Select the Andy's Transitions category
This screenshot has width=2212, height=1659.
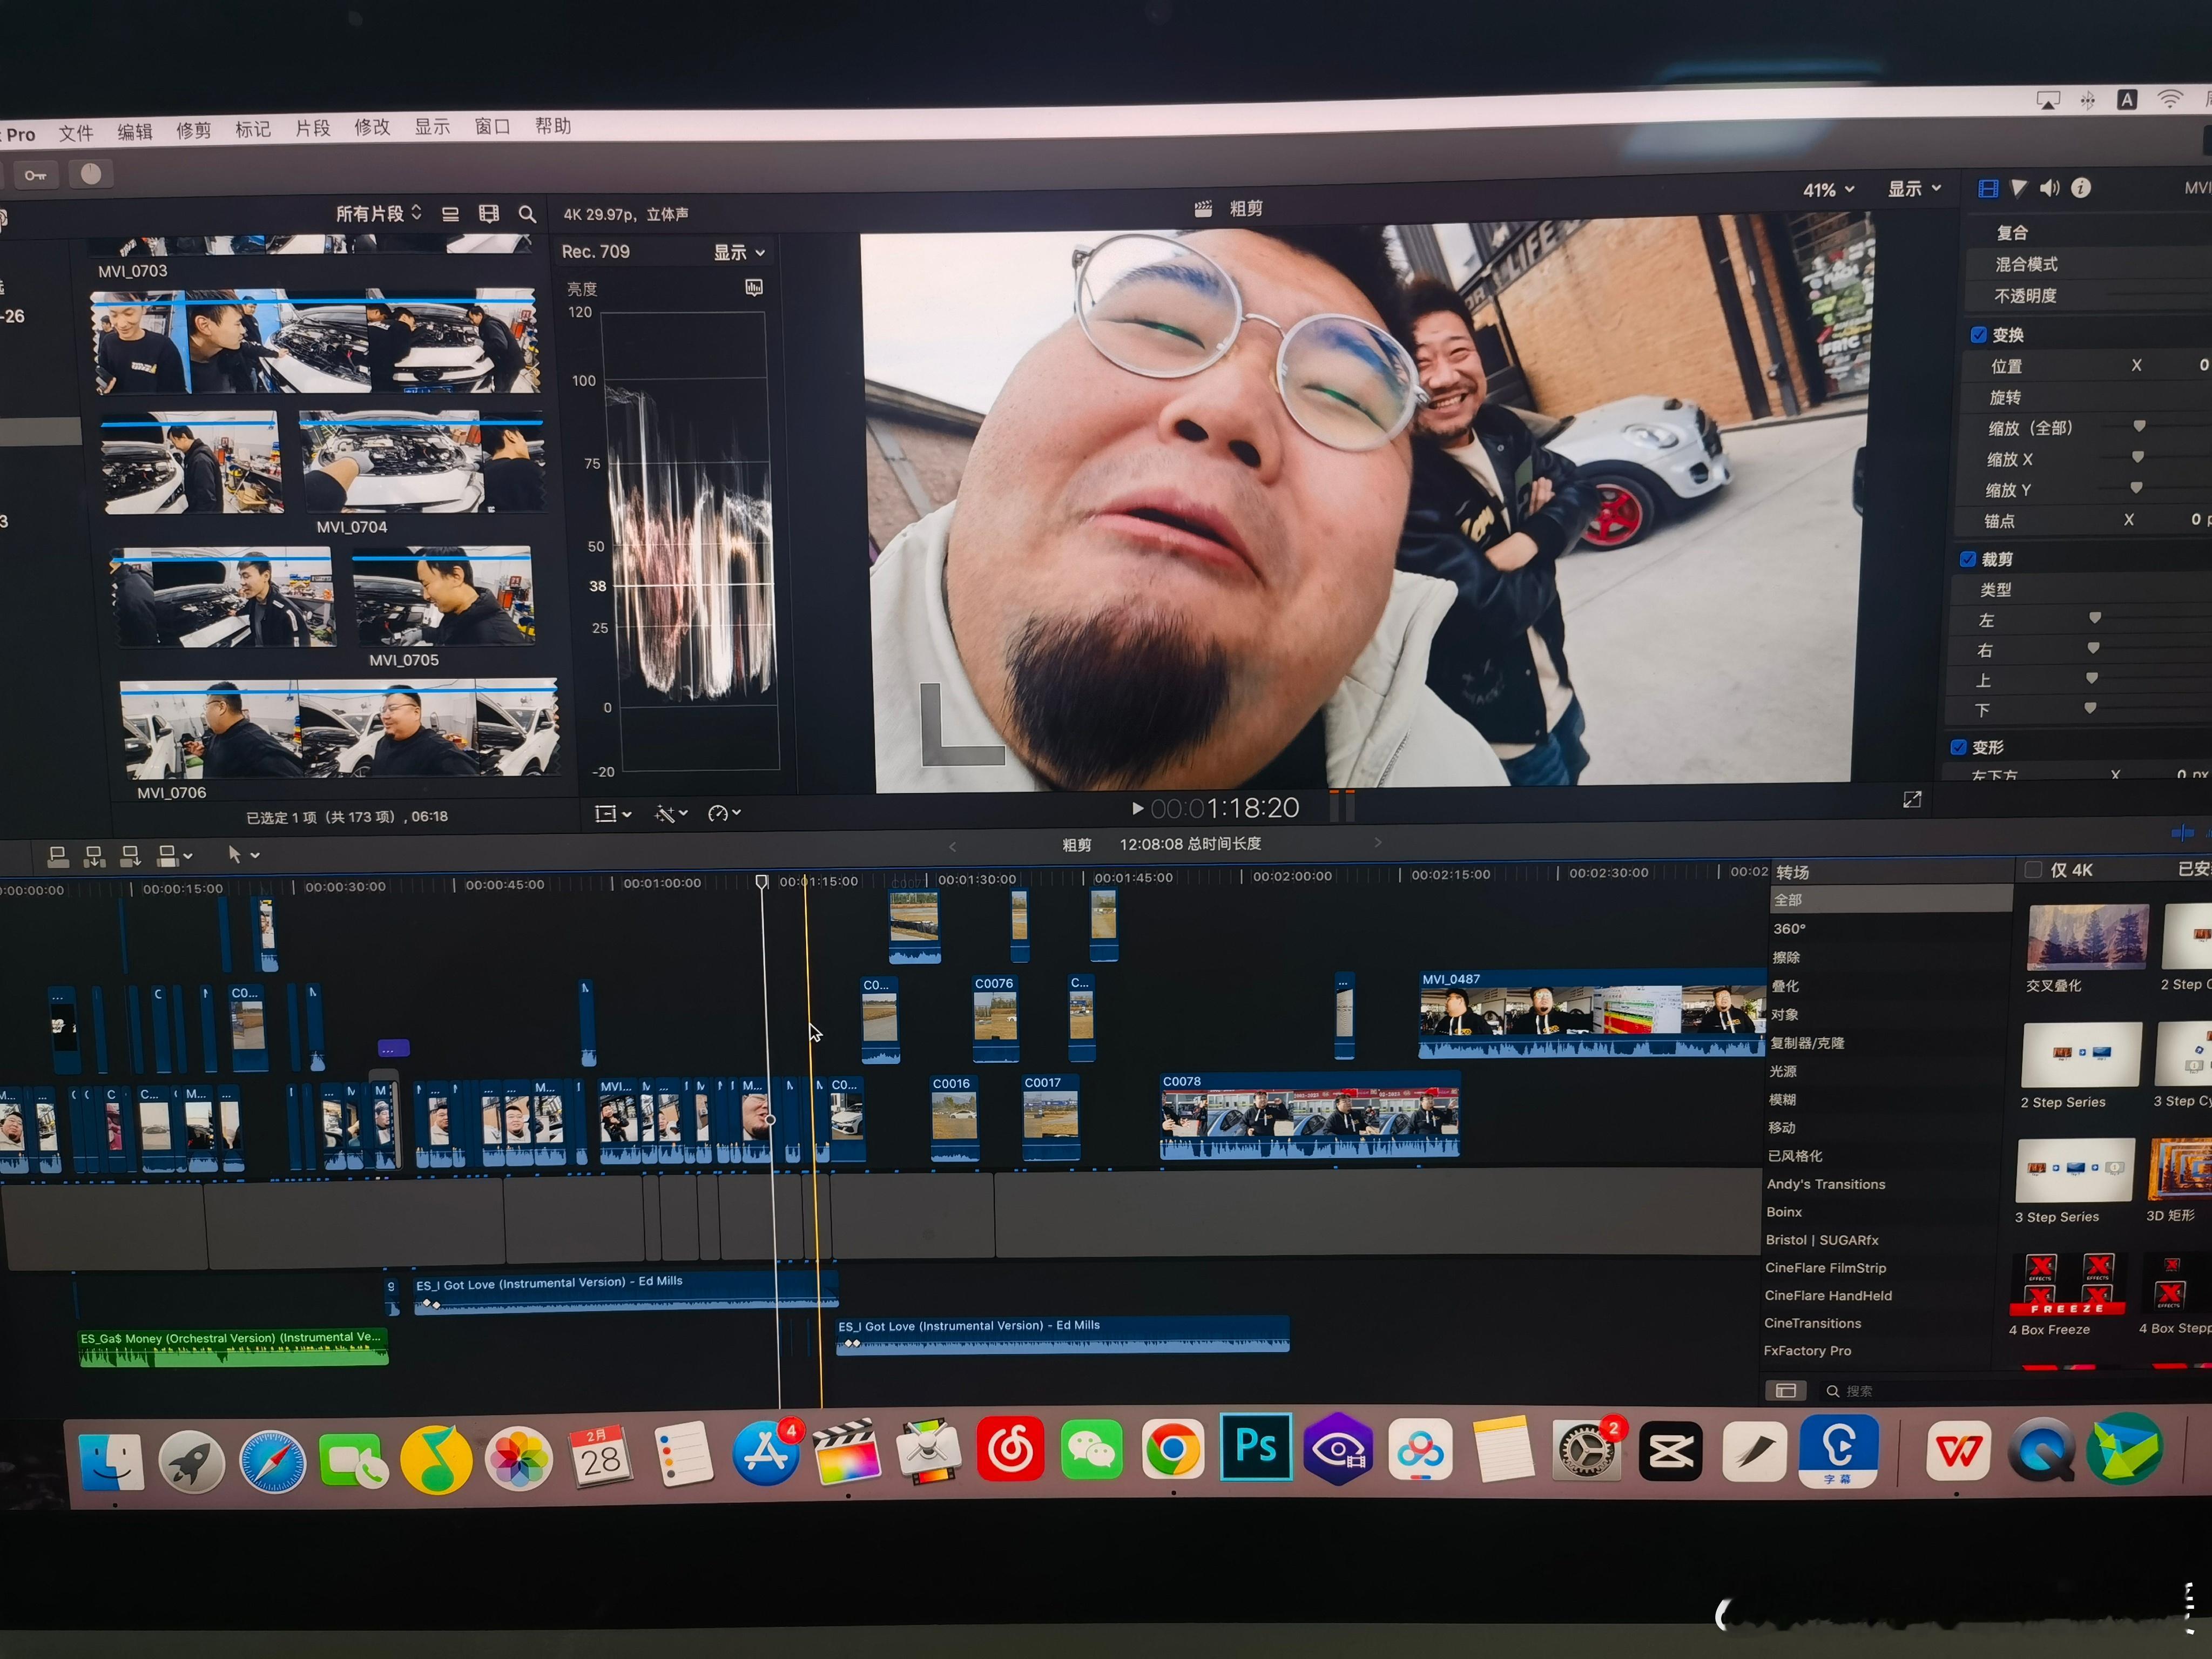click(x=1826, y=1184)
